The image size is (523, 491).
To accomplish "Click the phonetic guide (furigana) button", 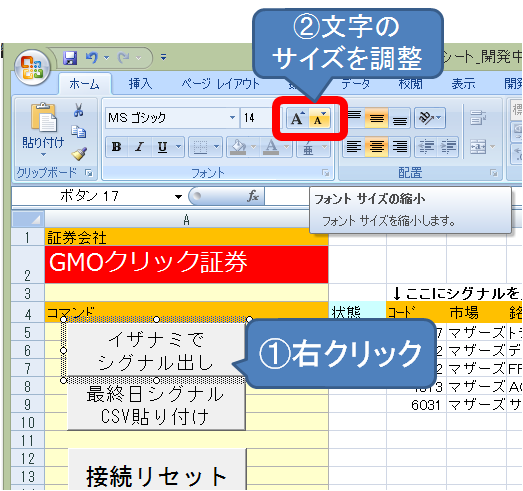I will click(x=308, y=148).
